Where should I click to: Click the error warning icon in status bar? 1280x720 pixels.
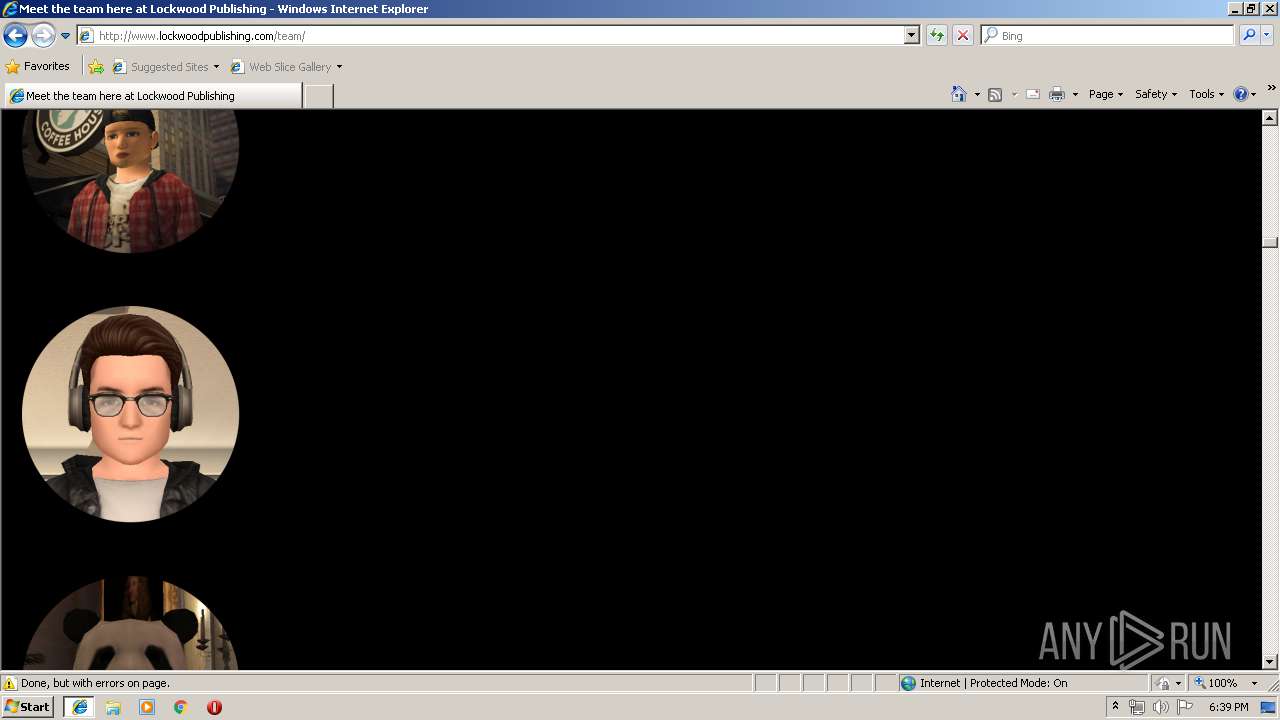coord(10,683)
